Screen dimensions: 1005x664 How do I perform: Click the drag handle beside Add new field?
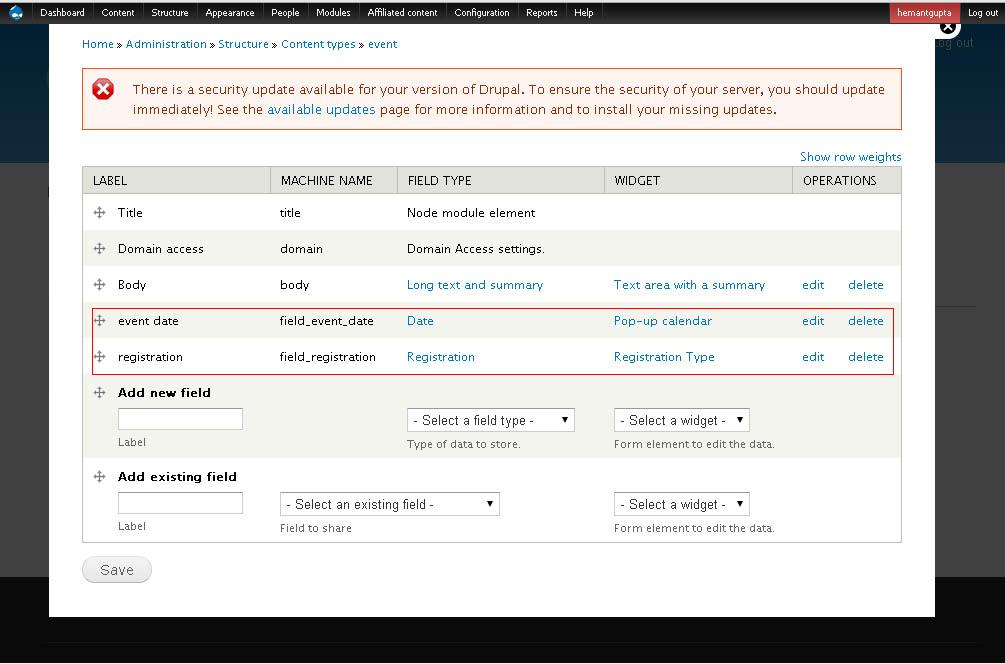tap(99, 393)
